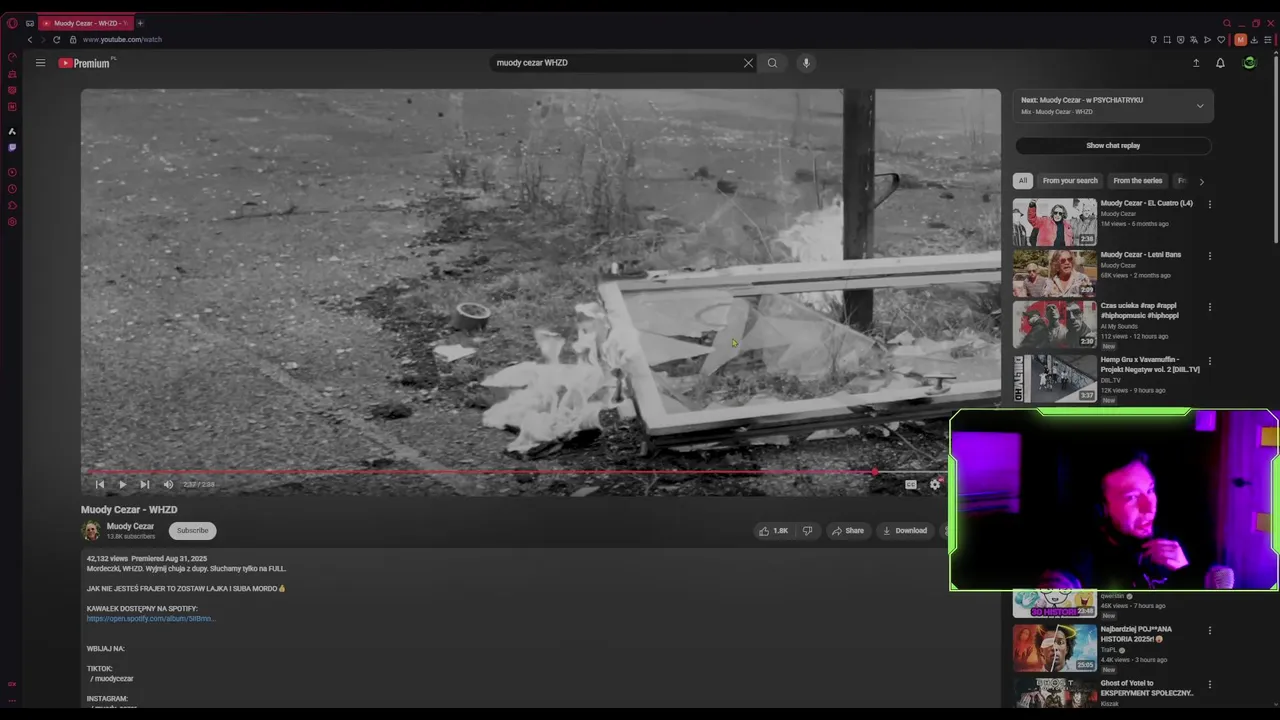Reload the YouTube page
This screenshot has height=720, width=1280.
(56, 39)
